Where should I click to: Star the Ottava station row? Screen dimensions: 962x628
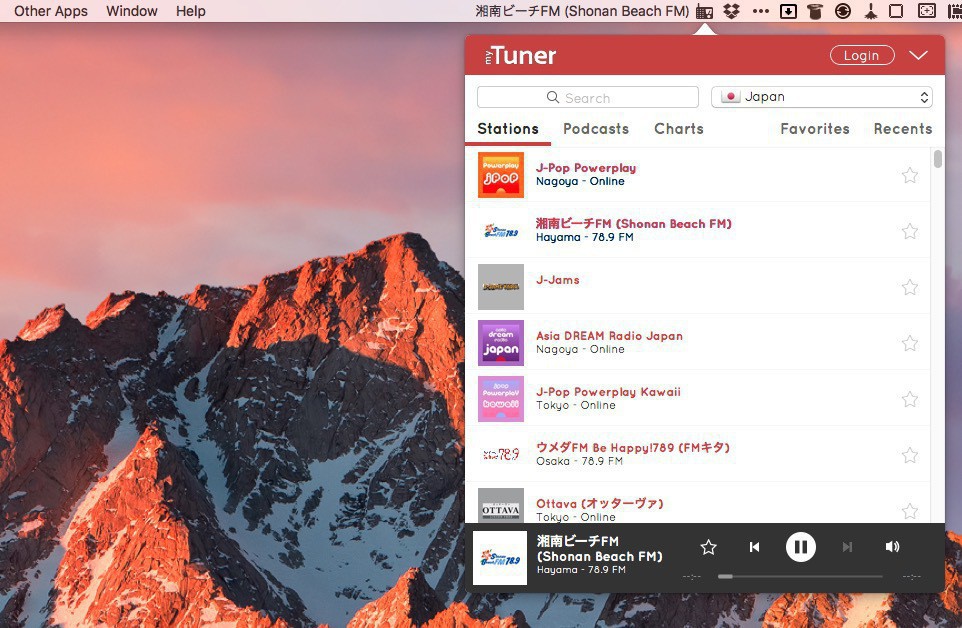910,511
